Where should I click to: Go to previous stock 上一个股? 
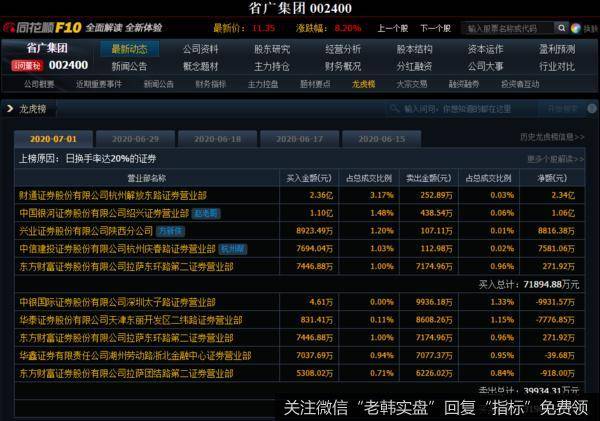pos(393,28)
